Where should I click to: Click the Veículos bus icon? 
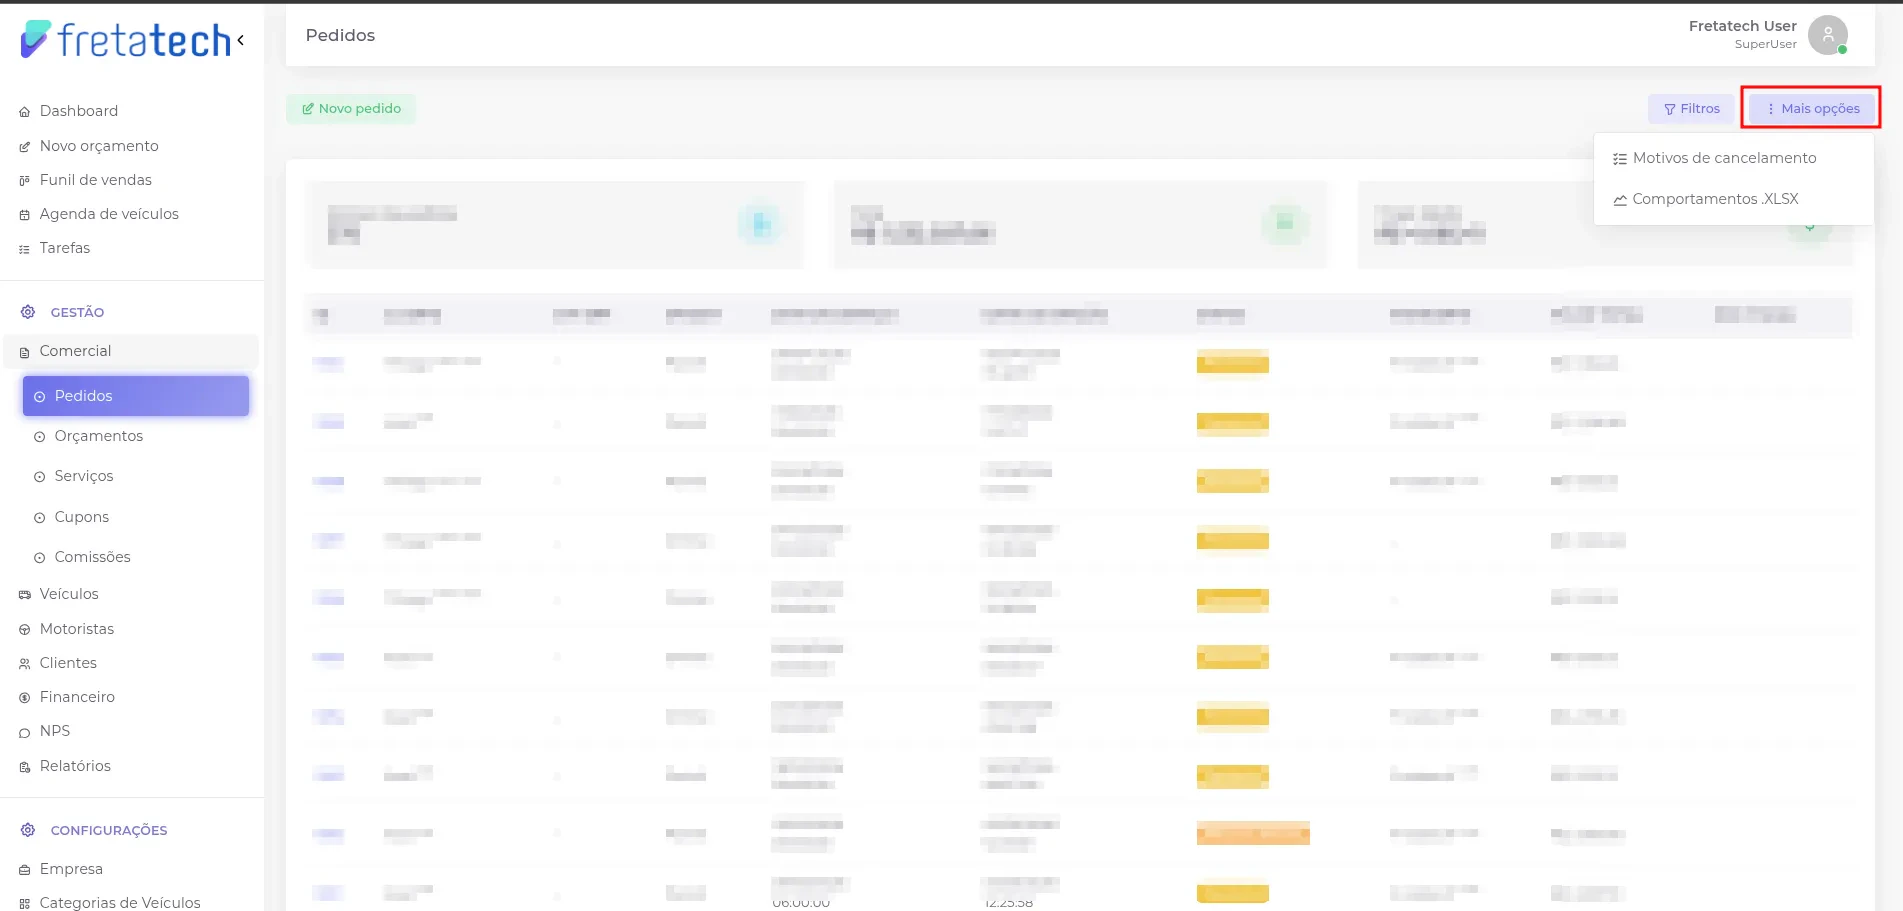[x=25, y=595]
